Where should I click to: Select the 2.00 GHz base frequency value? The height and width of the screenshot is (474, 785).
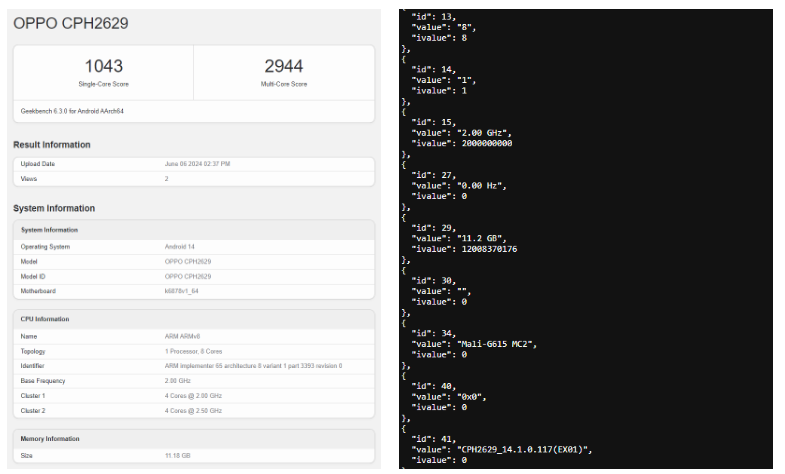[x=178, y=381]
